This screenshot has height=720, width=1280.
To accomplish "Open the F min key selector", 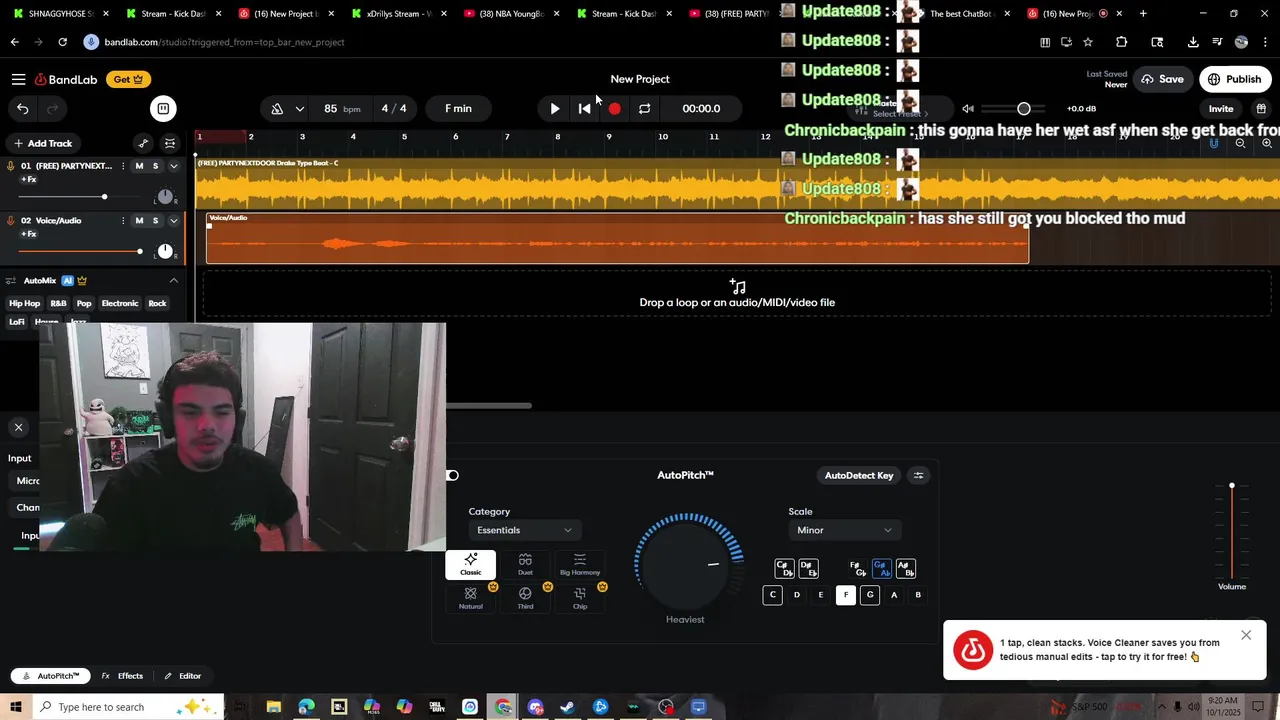I will [x=458, y=108].
